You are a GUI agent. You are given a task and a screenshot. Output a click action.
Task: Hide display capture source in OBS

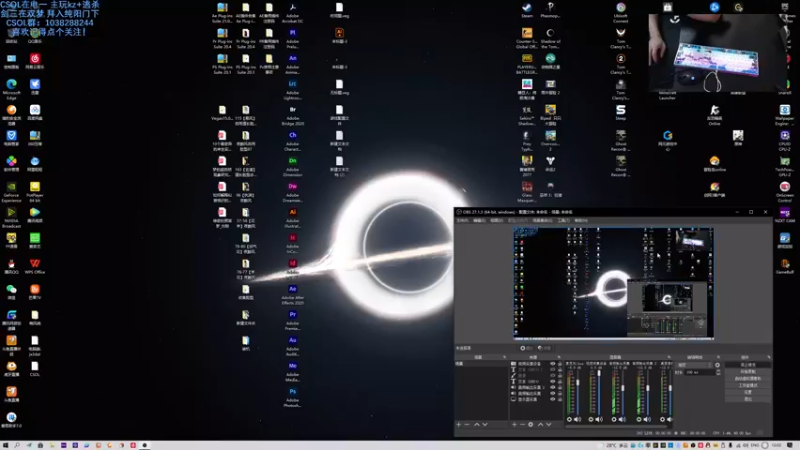click(553, 399)
